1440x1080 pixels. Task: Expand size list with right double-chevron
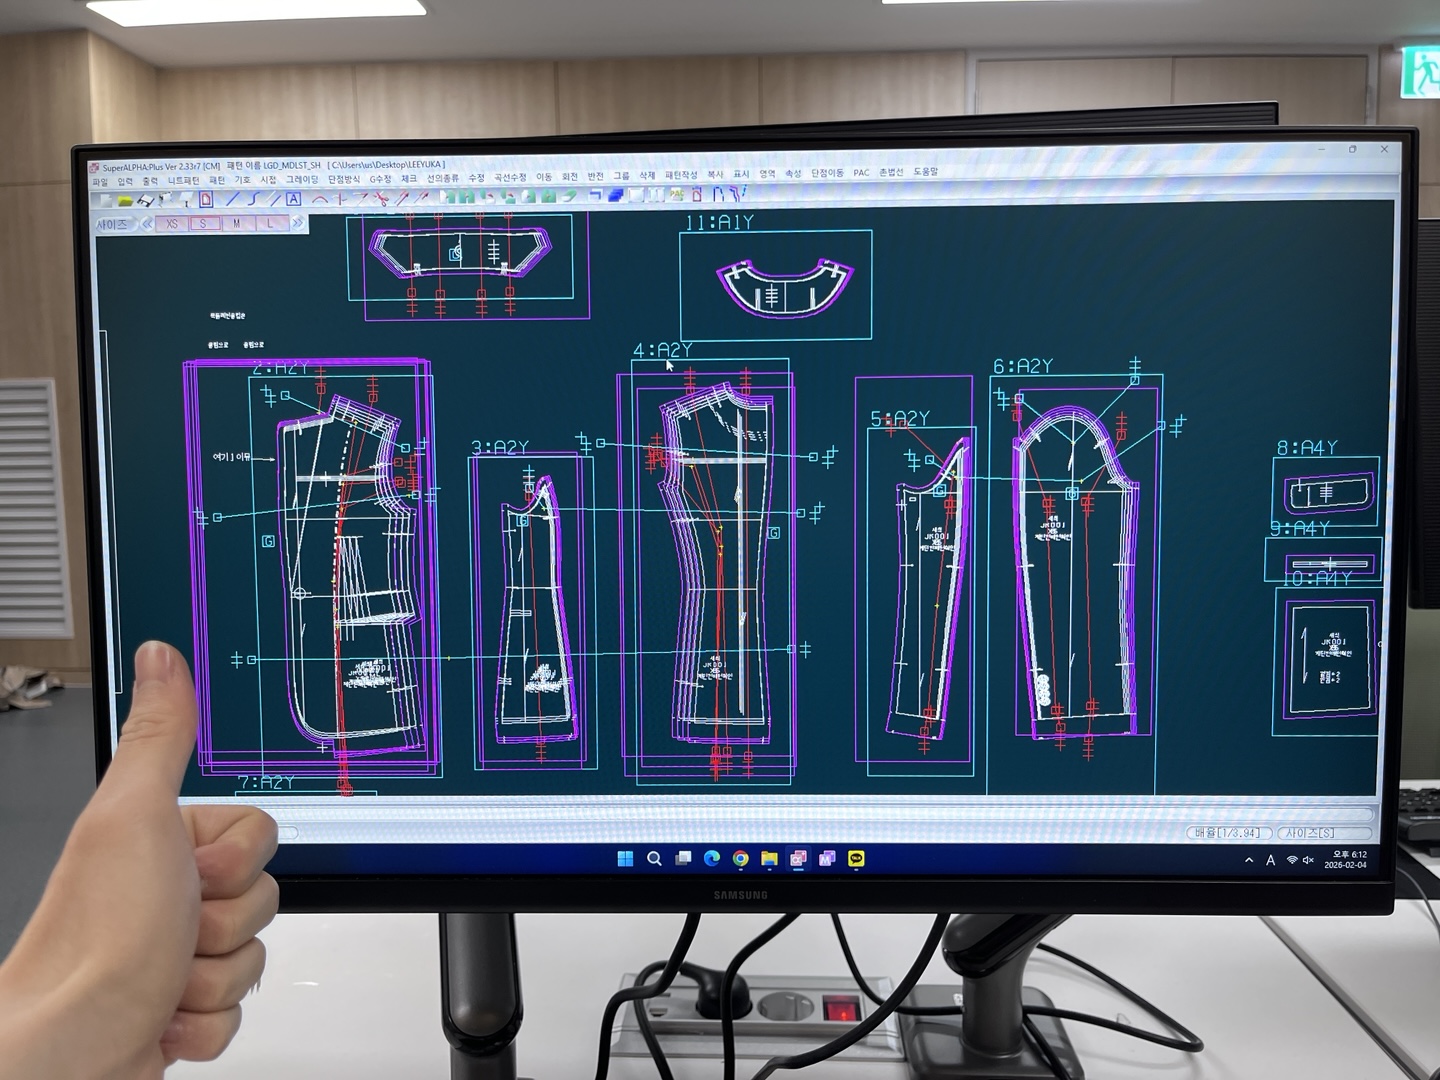297,223
